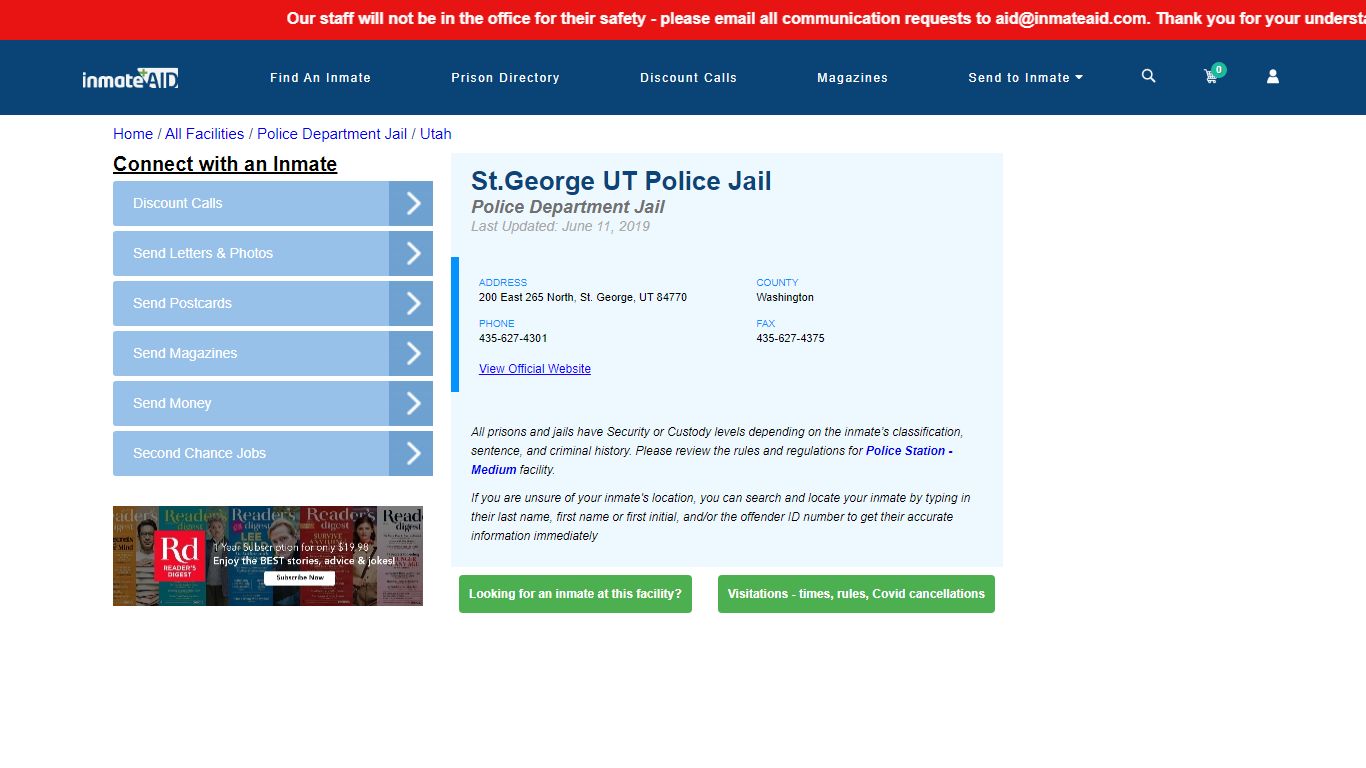1366x768 pixels.
Task: Click the arrow beside Send Letters & Photos
Action: click(411, 254)
